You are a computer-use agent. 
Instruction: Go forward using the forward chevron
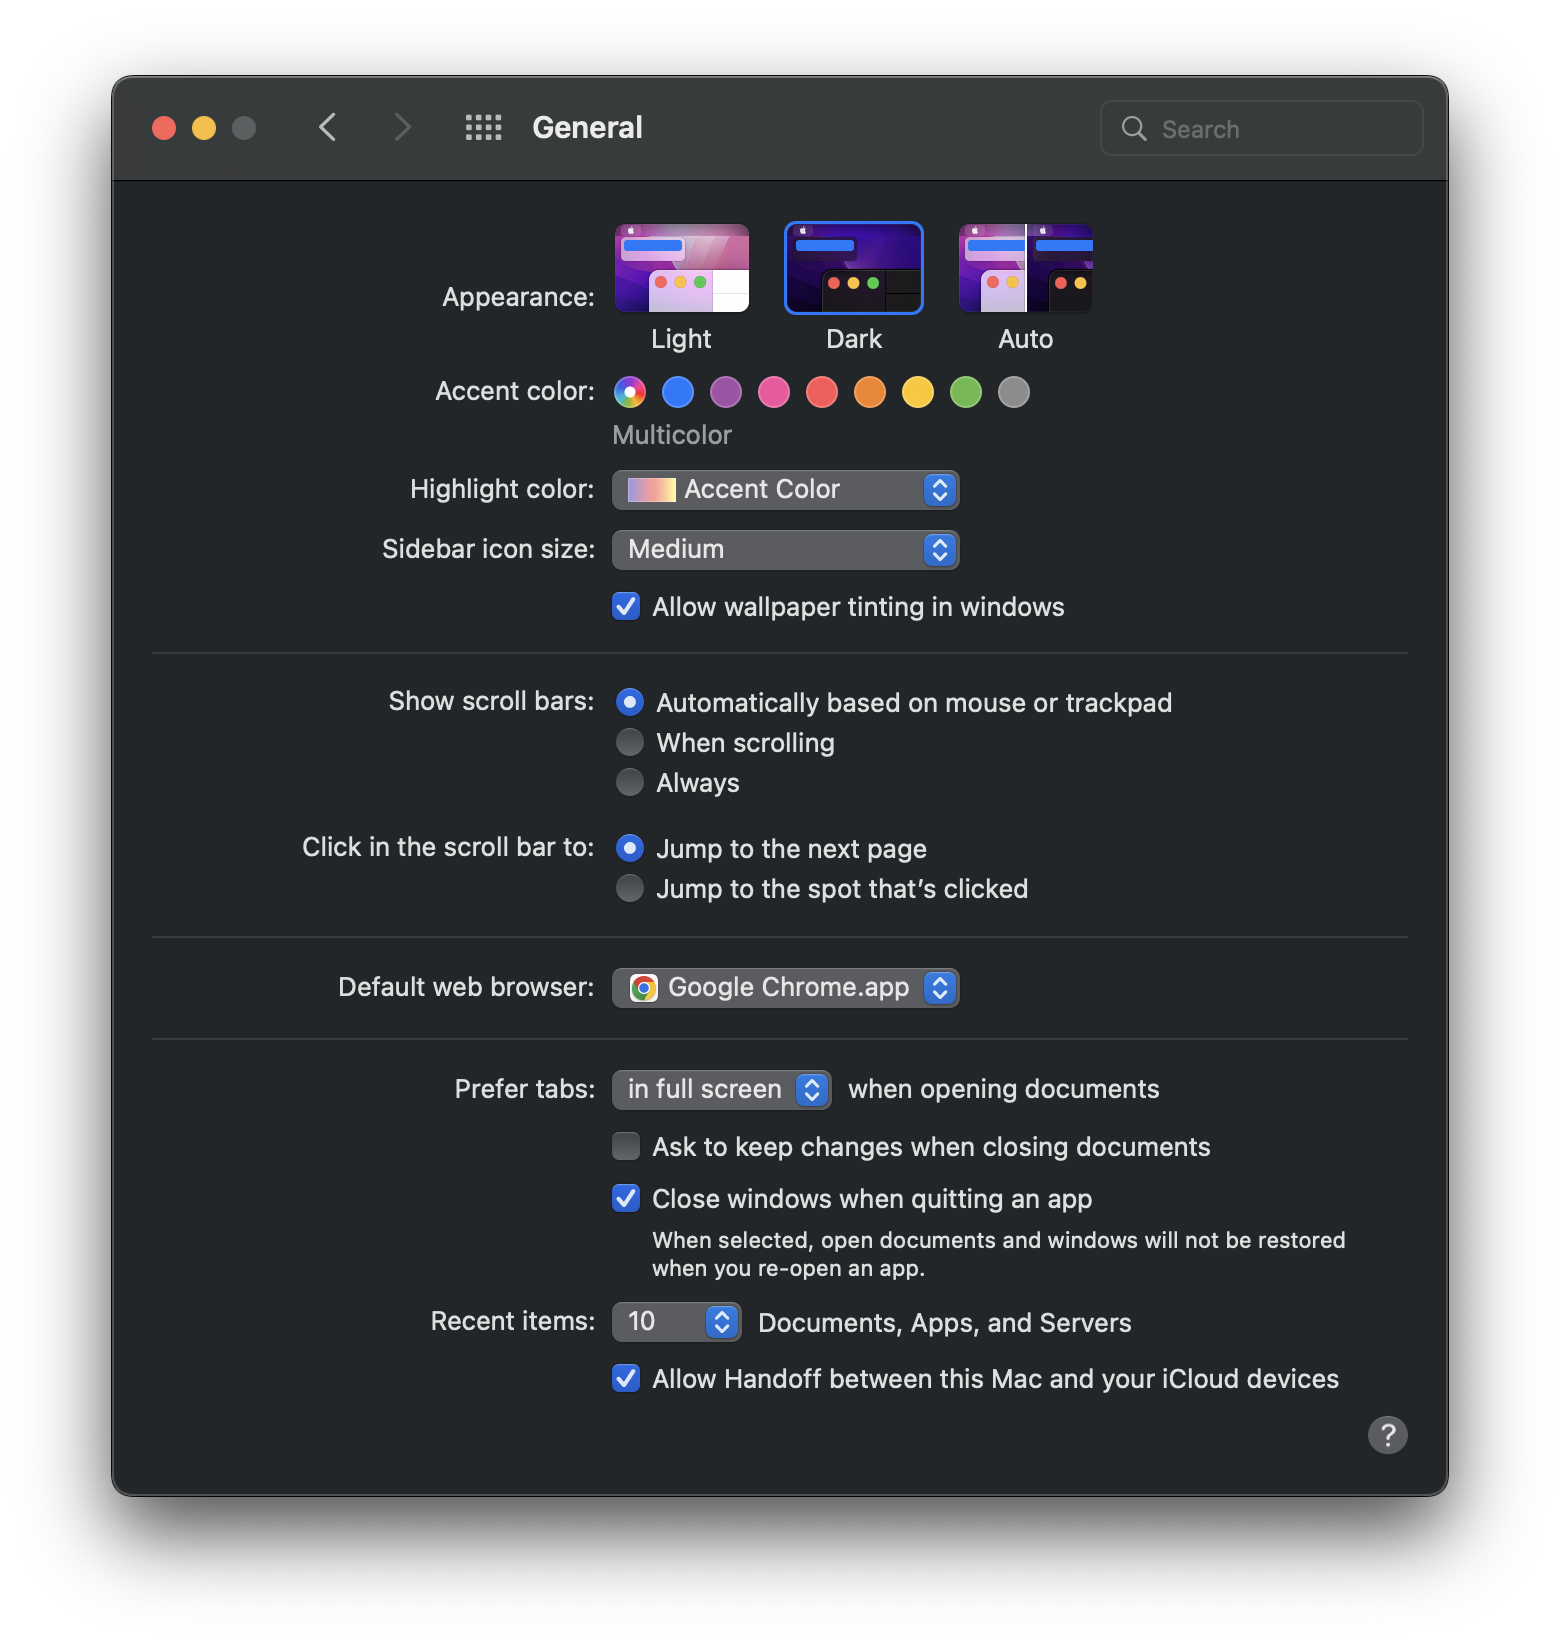click(402, 127)
